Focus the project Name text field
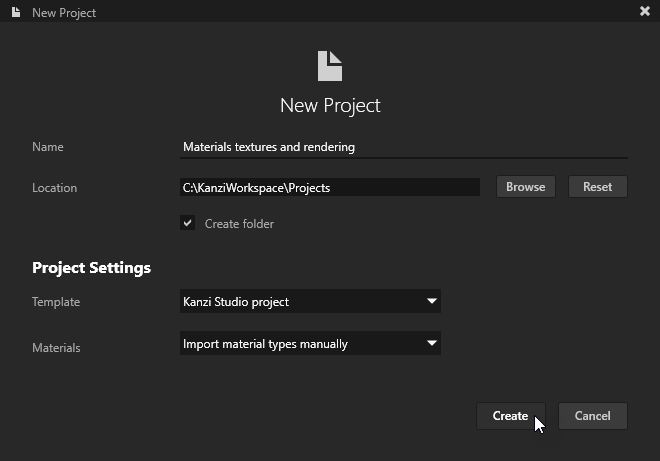The image size is (660, 461). 402,147
